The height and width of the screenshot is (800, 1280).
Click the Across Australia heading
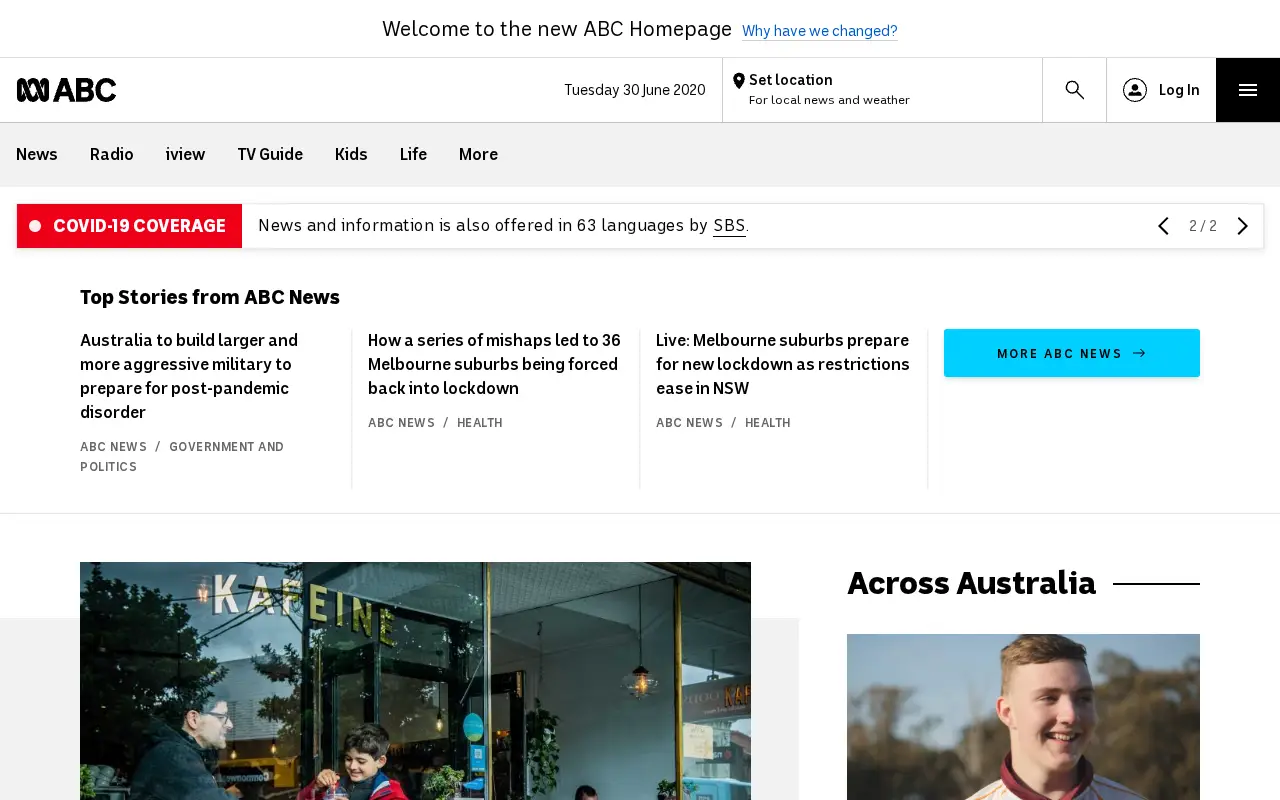(971, 583)
